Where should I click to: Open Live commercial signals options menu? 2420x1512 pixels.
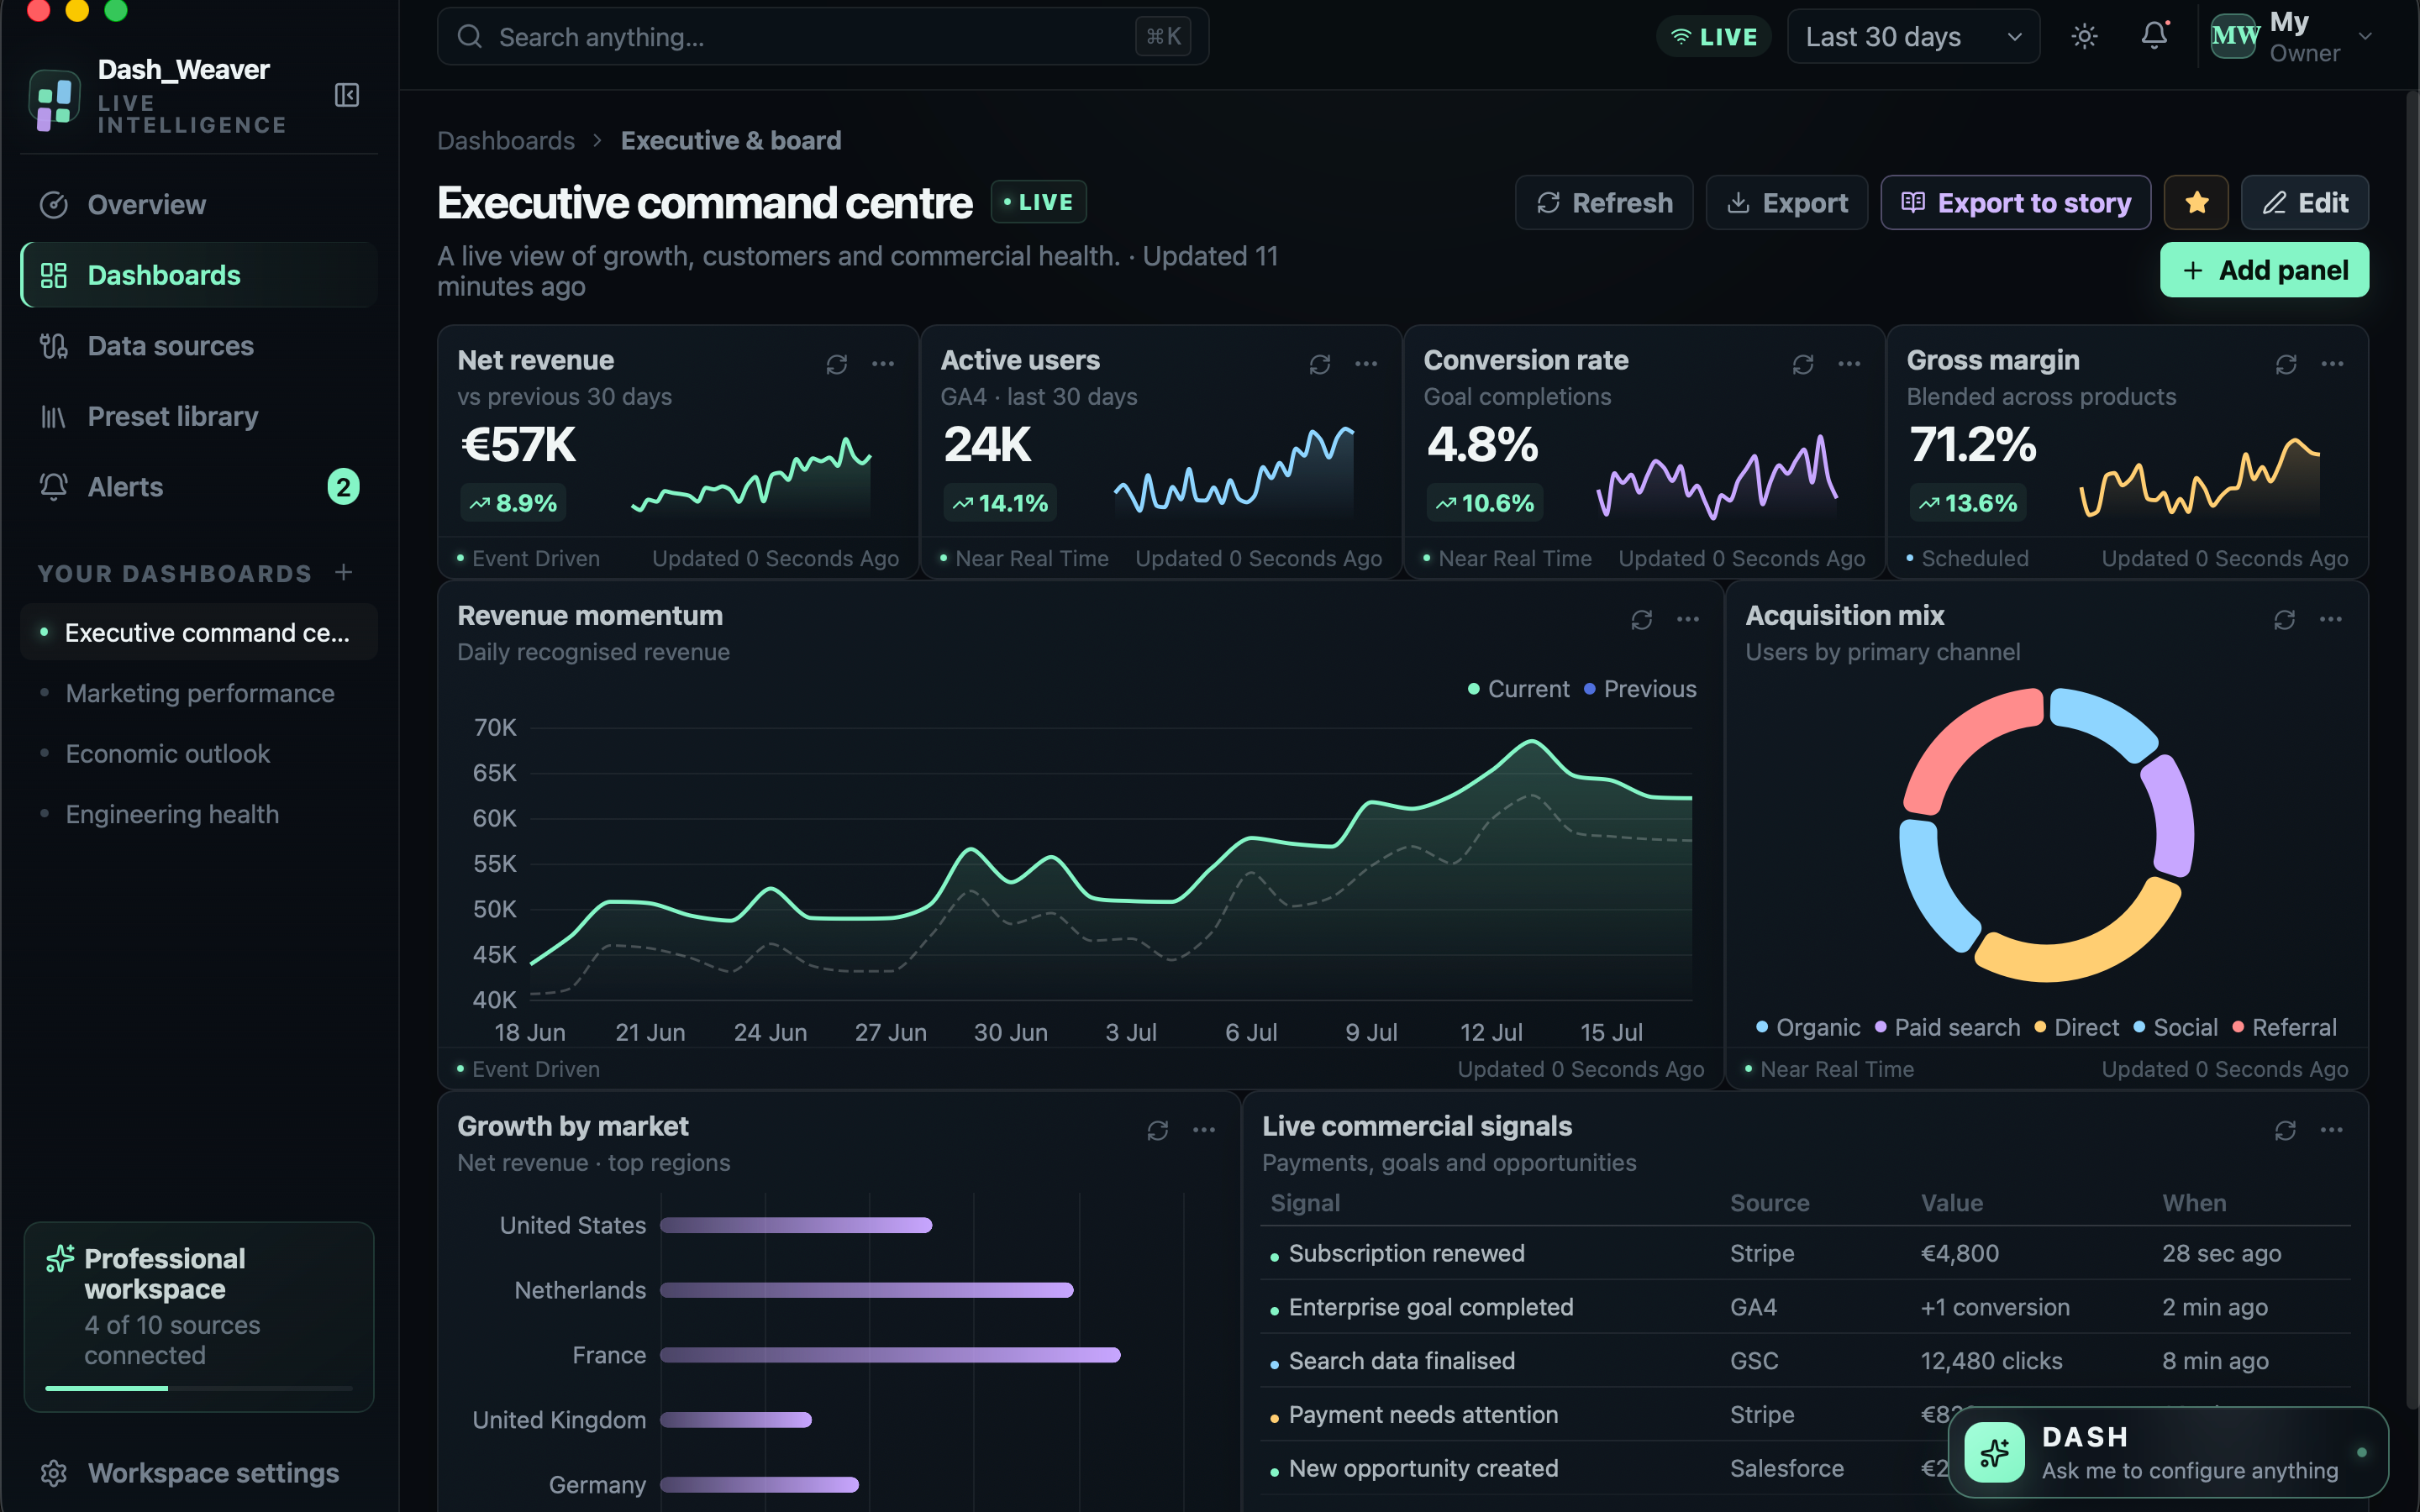coord(2332,1130)
